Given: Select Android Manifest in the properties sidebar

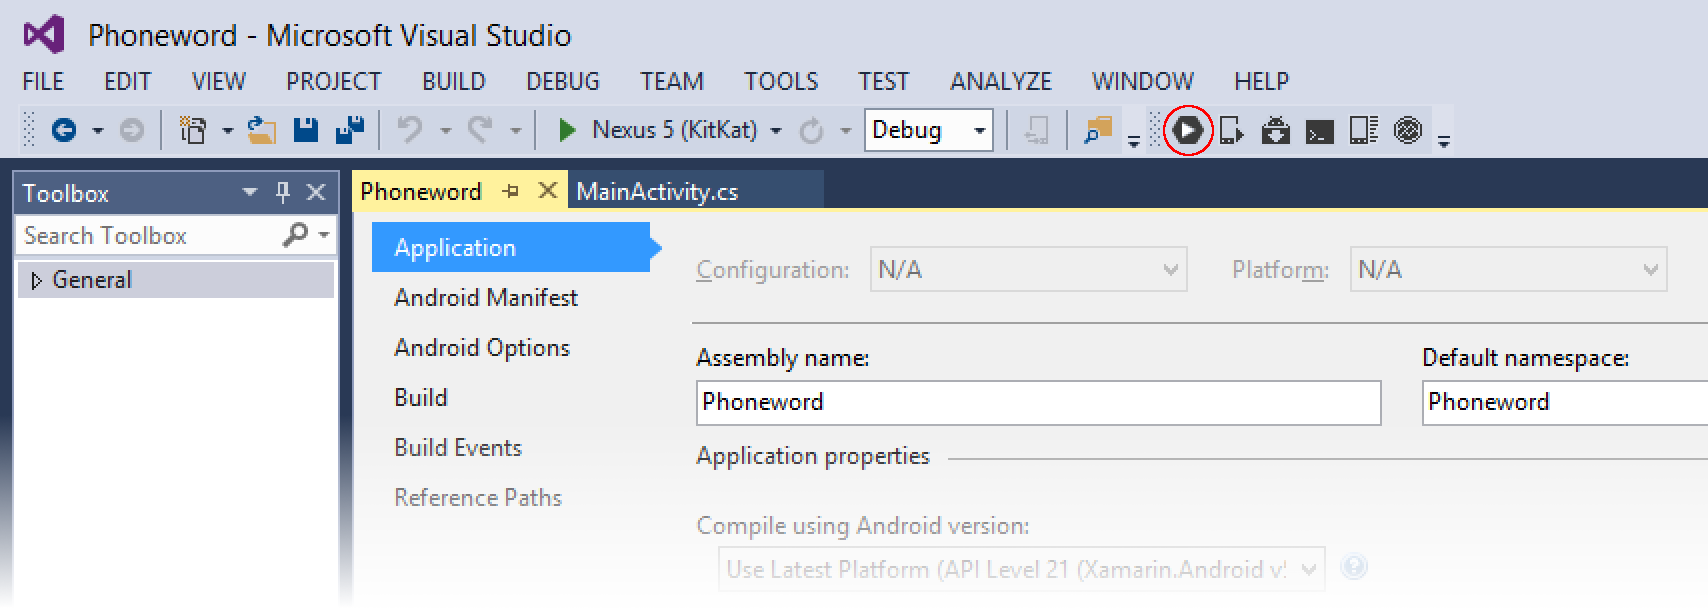Looking at the screenshot, I should coord(486,298).
